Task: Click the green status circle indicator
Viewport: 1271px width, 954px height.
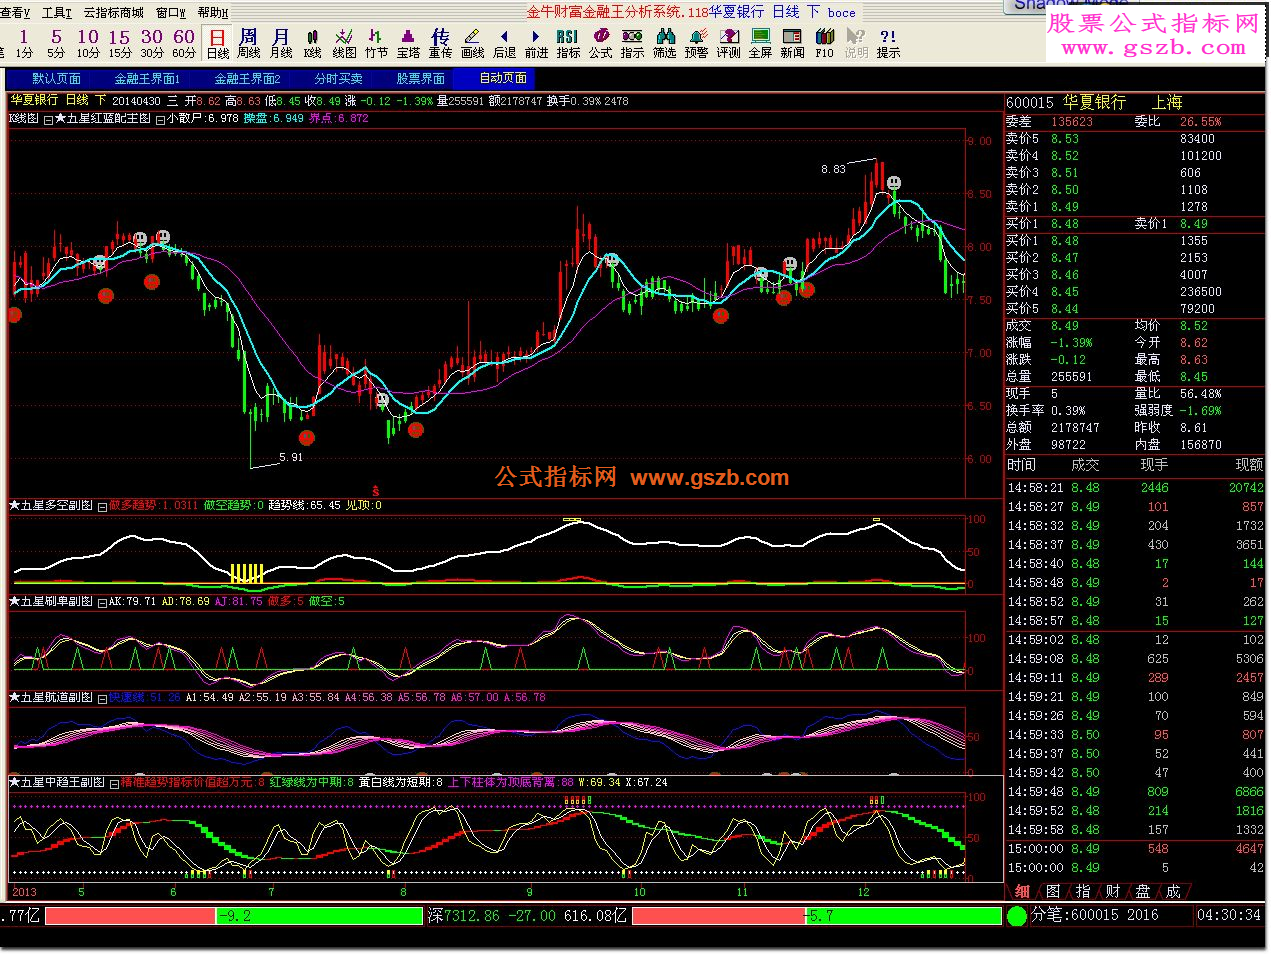Action: pyautogui.click(x=1017, y=915)
